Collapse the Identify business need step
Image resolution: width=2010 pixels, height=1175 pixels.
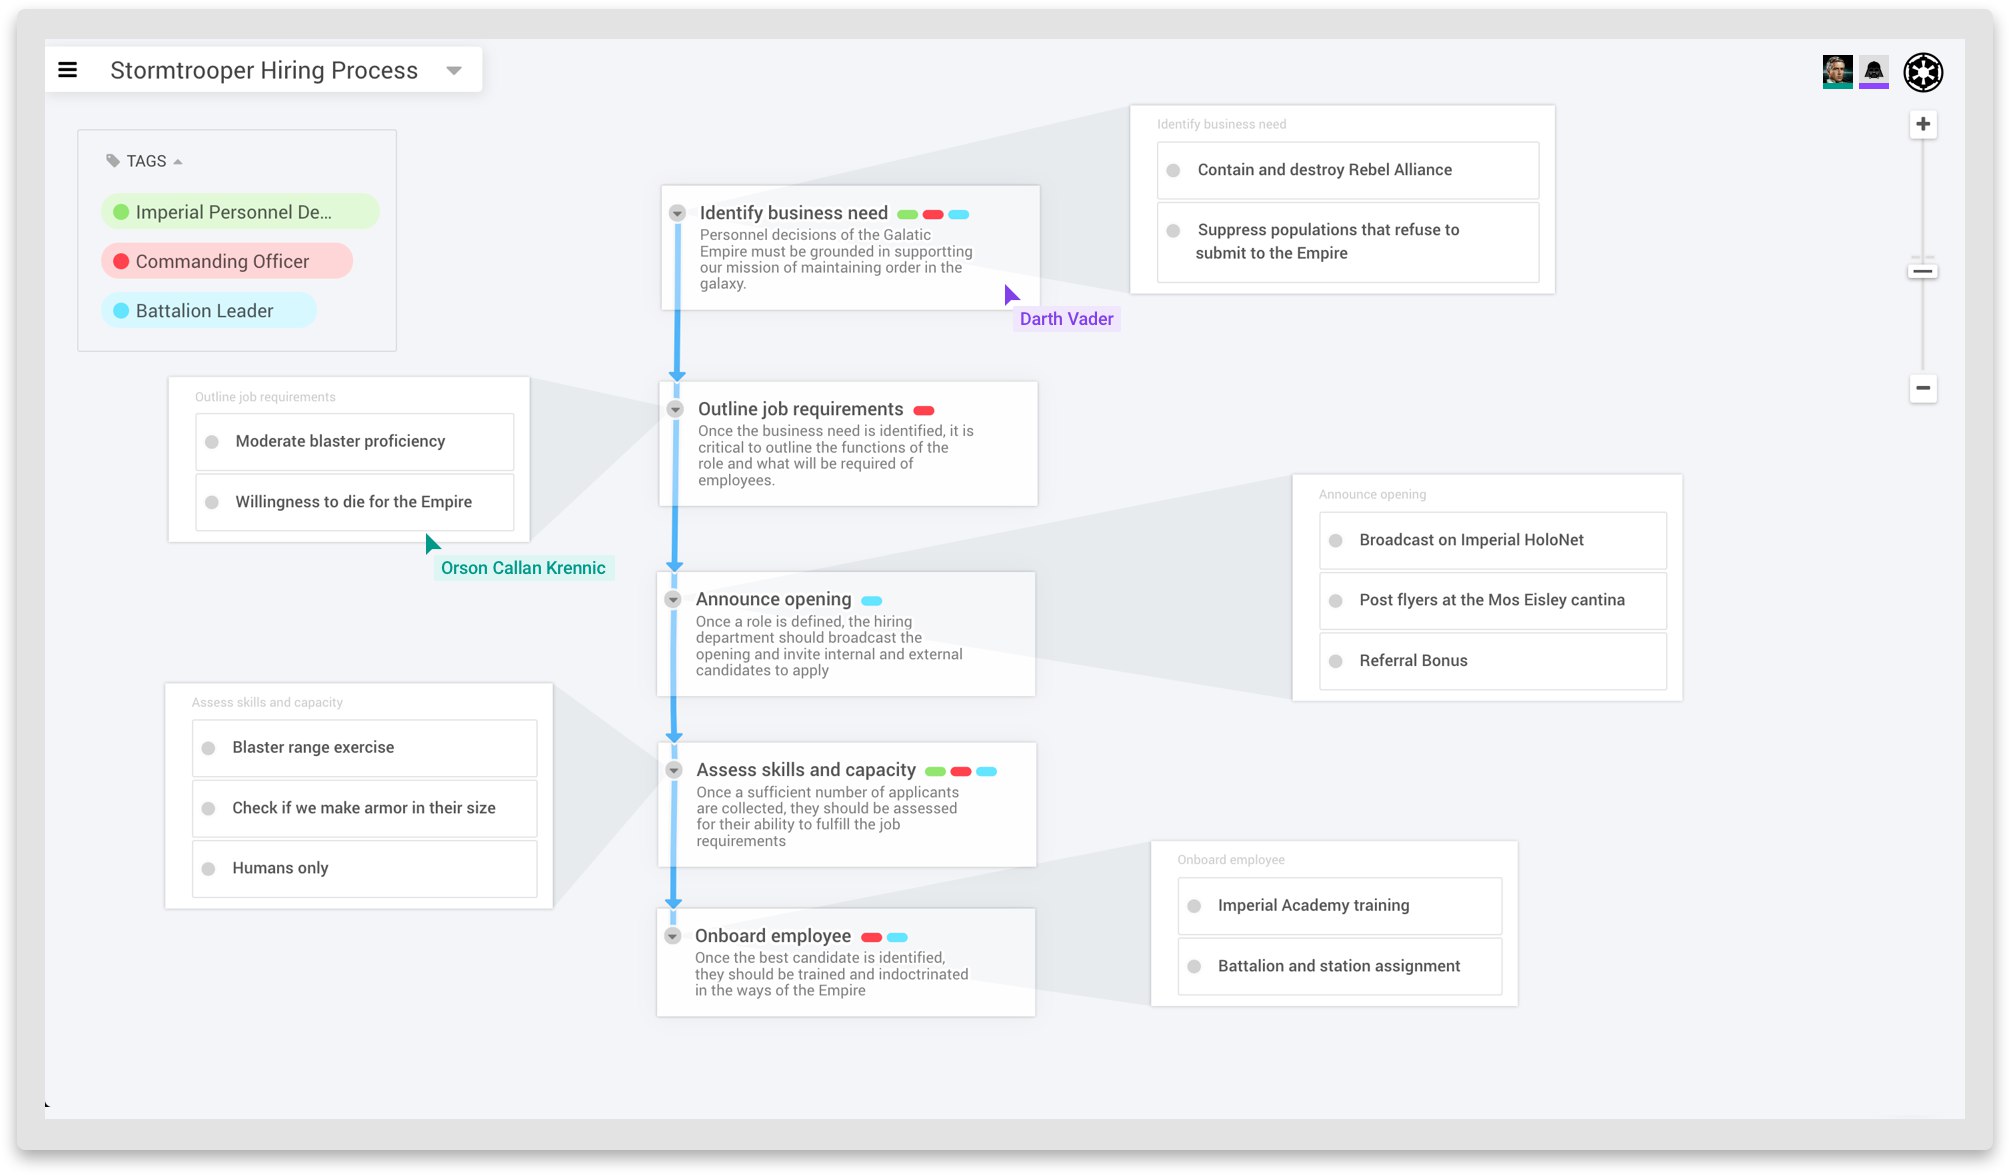(677, 213)
